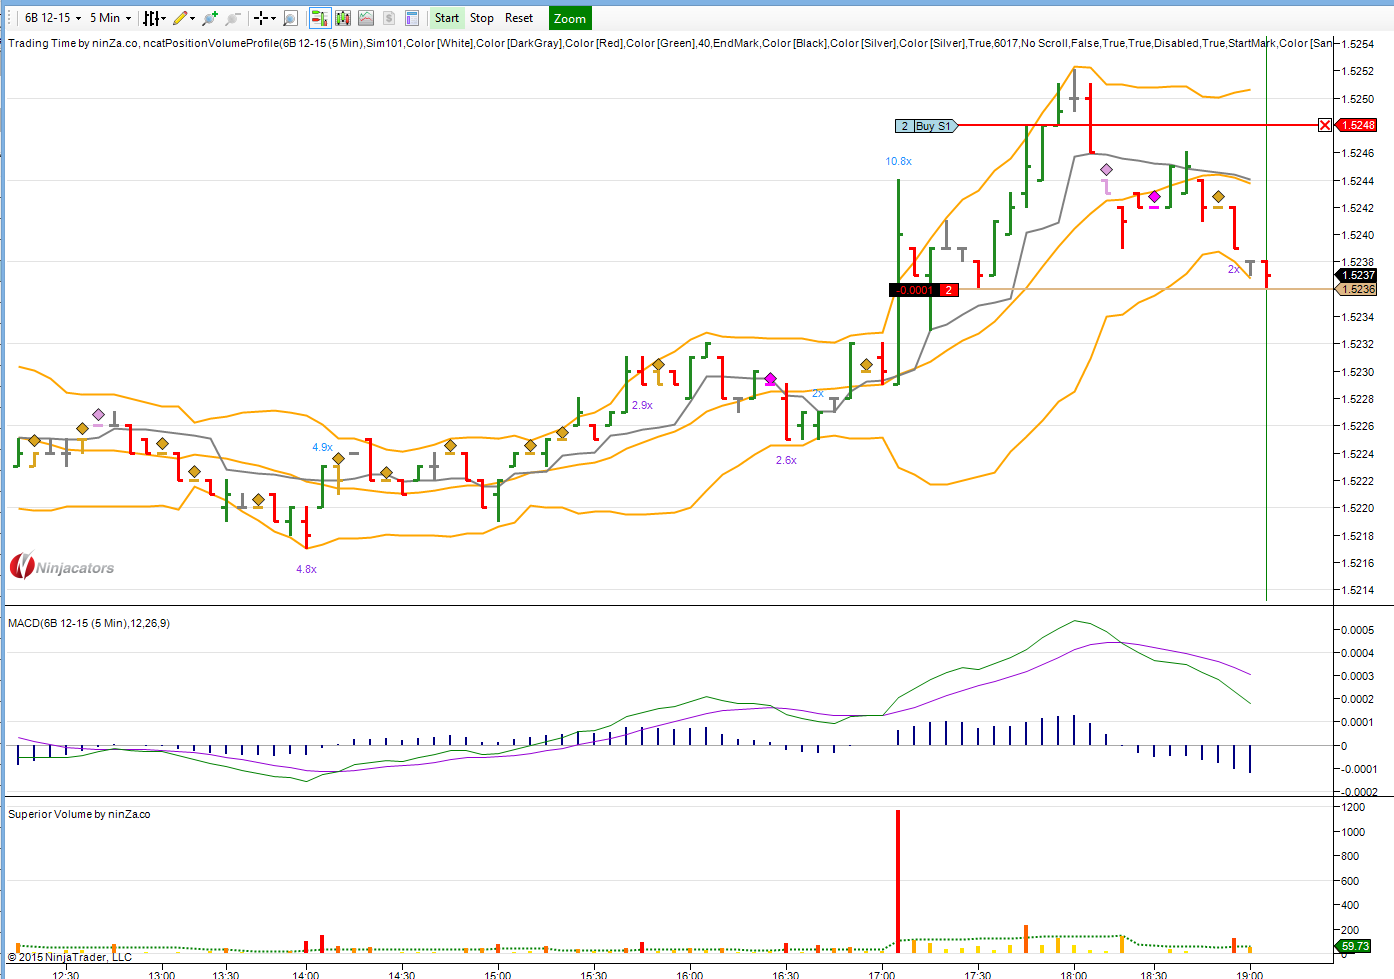1394x979 pixels.
Task: Open the pencil drawing tools dropdown
Action: tap(184, 18)
